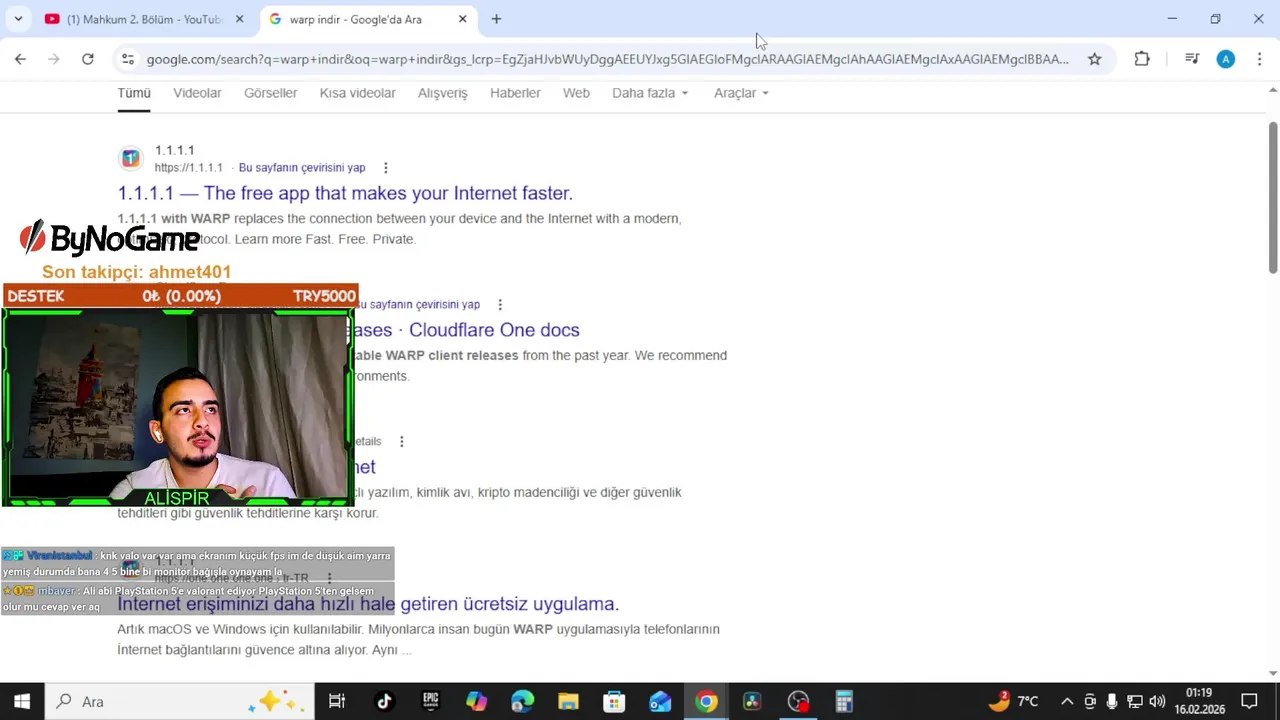Close the Mahkum 2. Bölüm YouTube tab

click(x=239, y=19)
